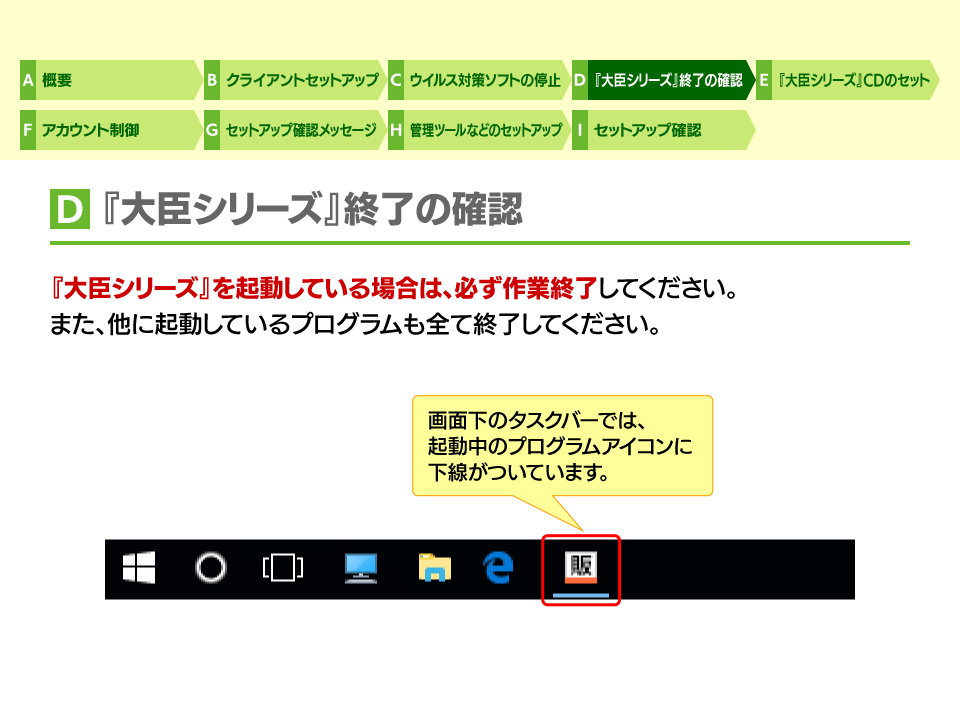The image size is (960, 720).
Task: Click the green D heading badge
Action: click(x=70, y=209)
